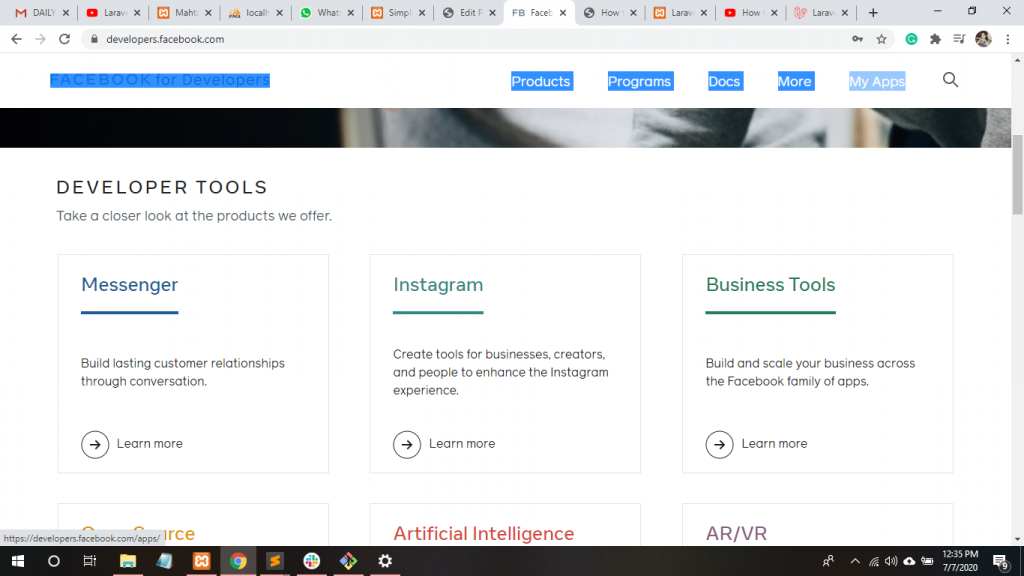Open the notification center icon
Screen dimensions: 1024x576
[1000, 562]
